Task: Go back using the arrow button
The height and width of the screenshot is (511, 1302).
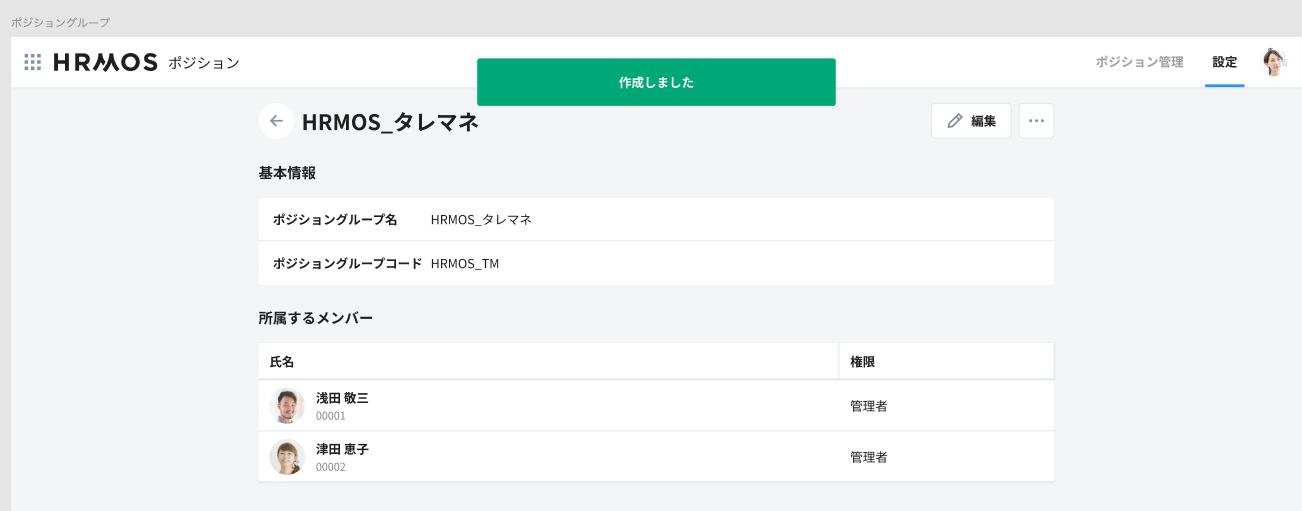Action: [x=276, y=121]
